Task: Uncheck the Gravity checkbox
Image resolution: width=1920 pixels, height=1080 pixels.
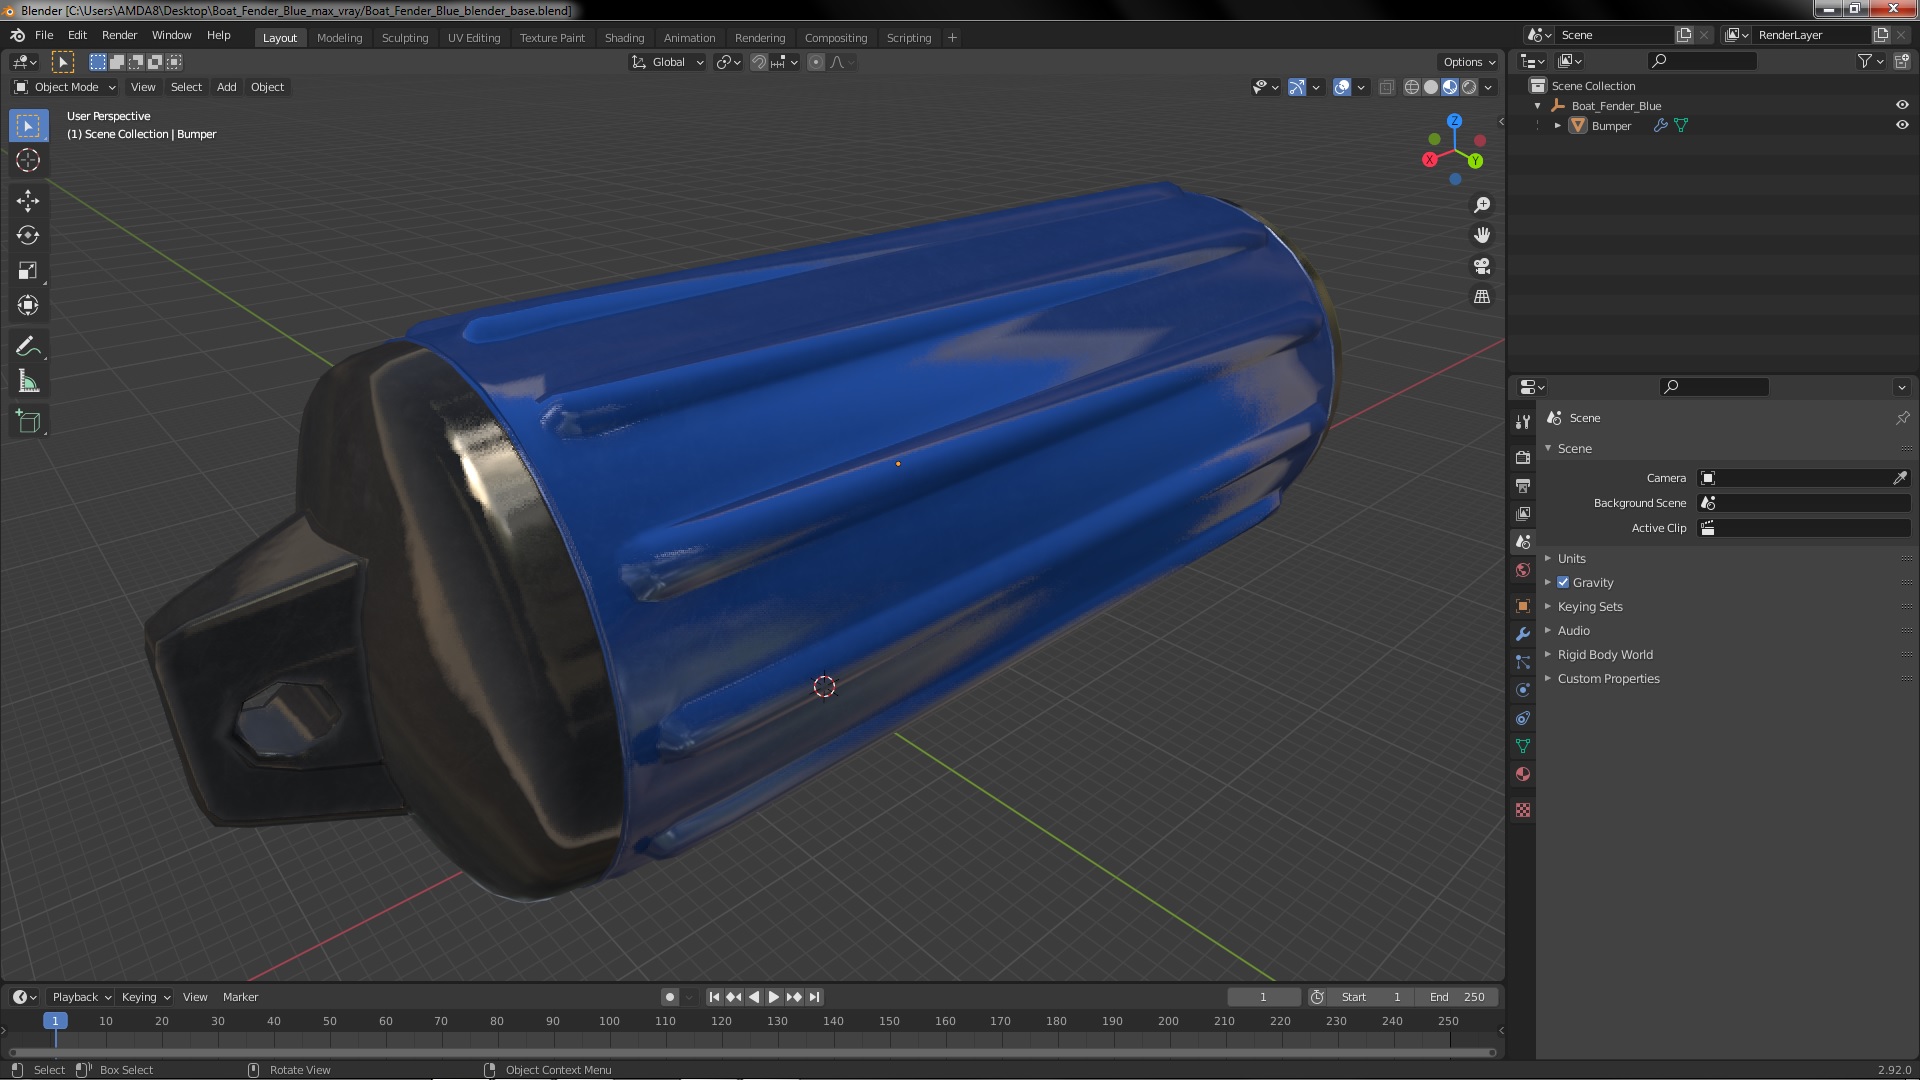Action: [1563, 582]
